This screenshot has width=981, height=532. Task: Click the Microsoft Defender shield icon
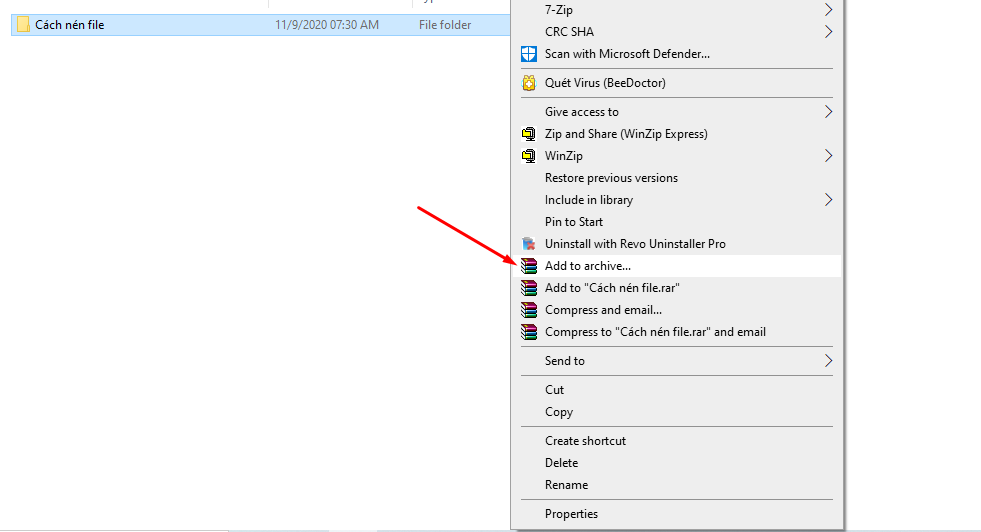[529, 54]
